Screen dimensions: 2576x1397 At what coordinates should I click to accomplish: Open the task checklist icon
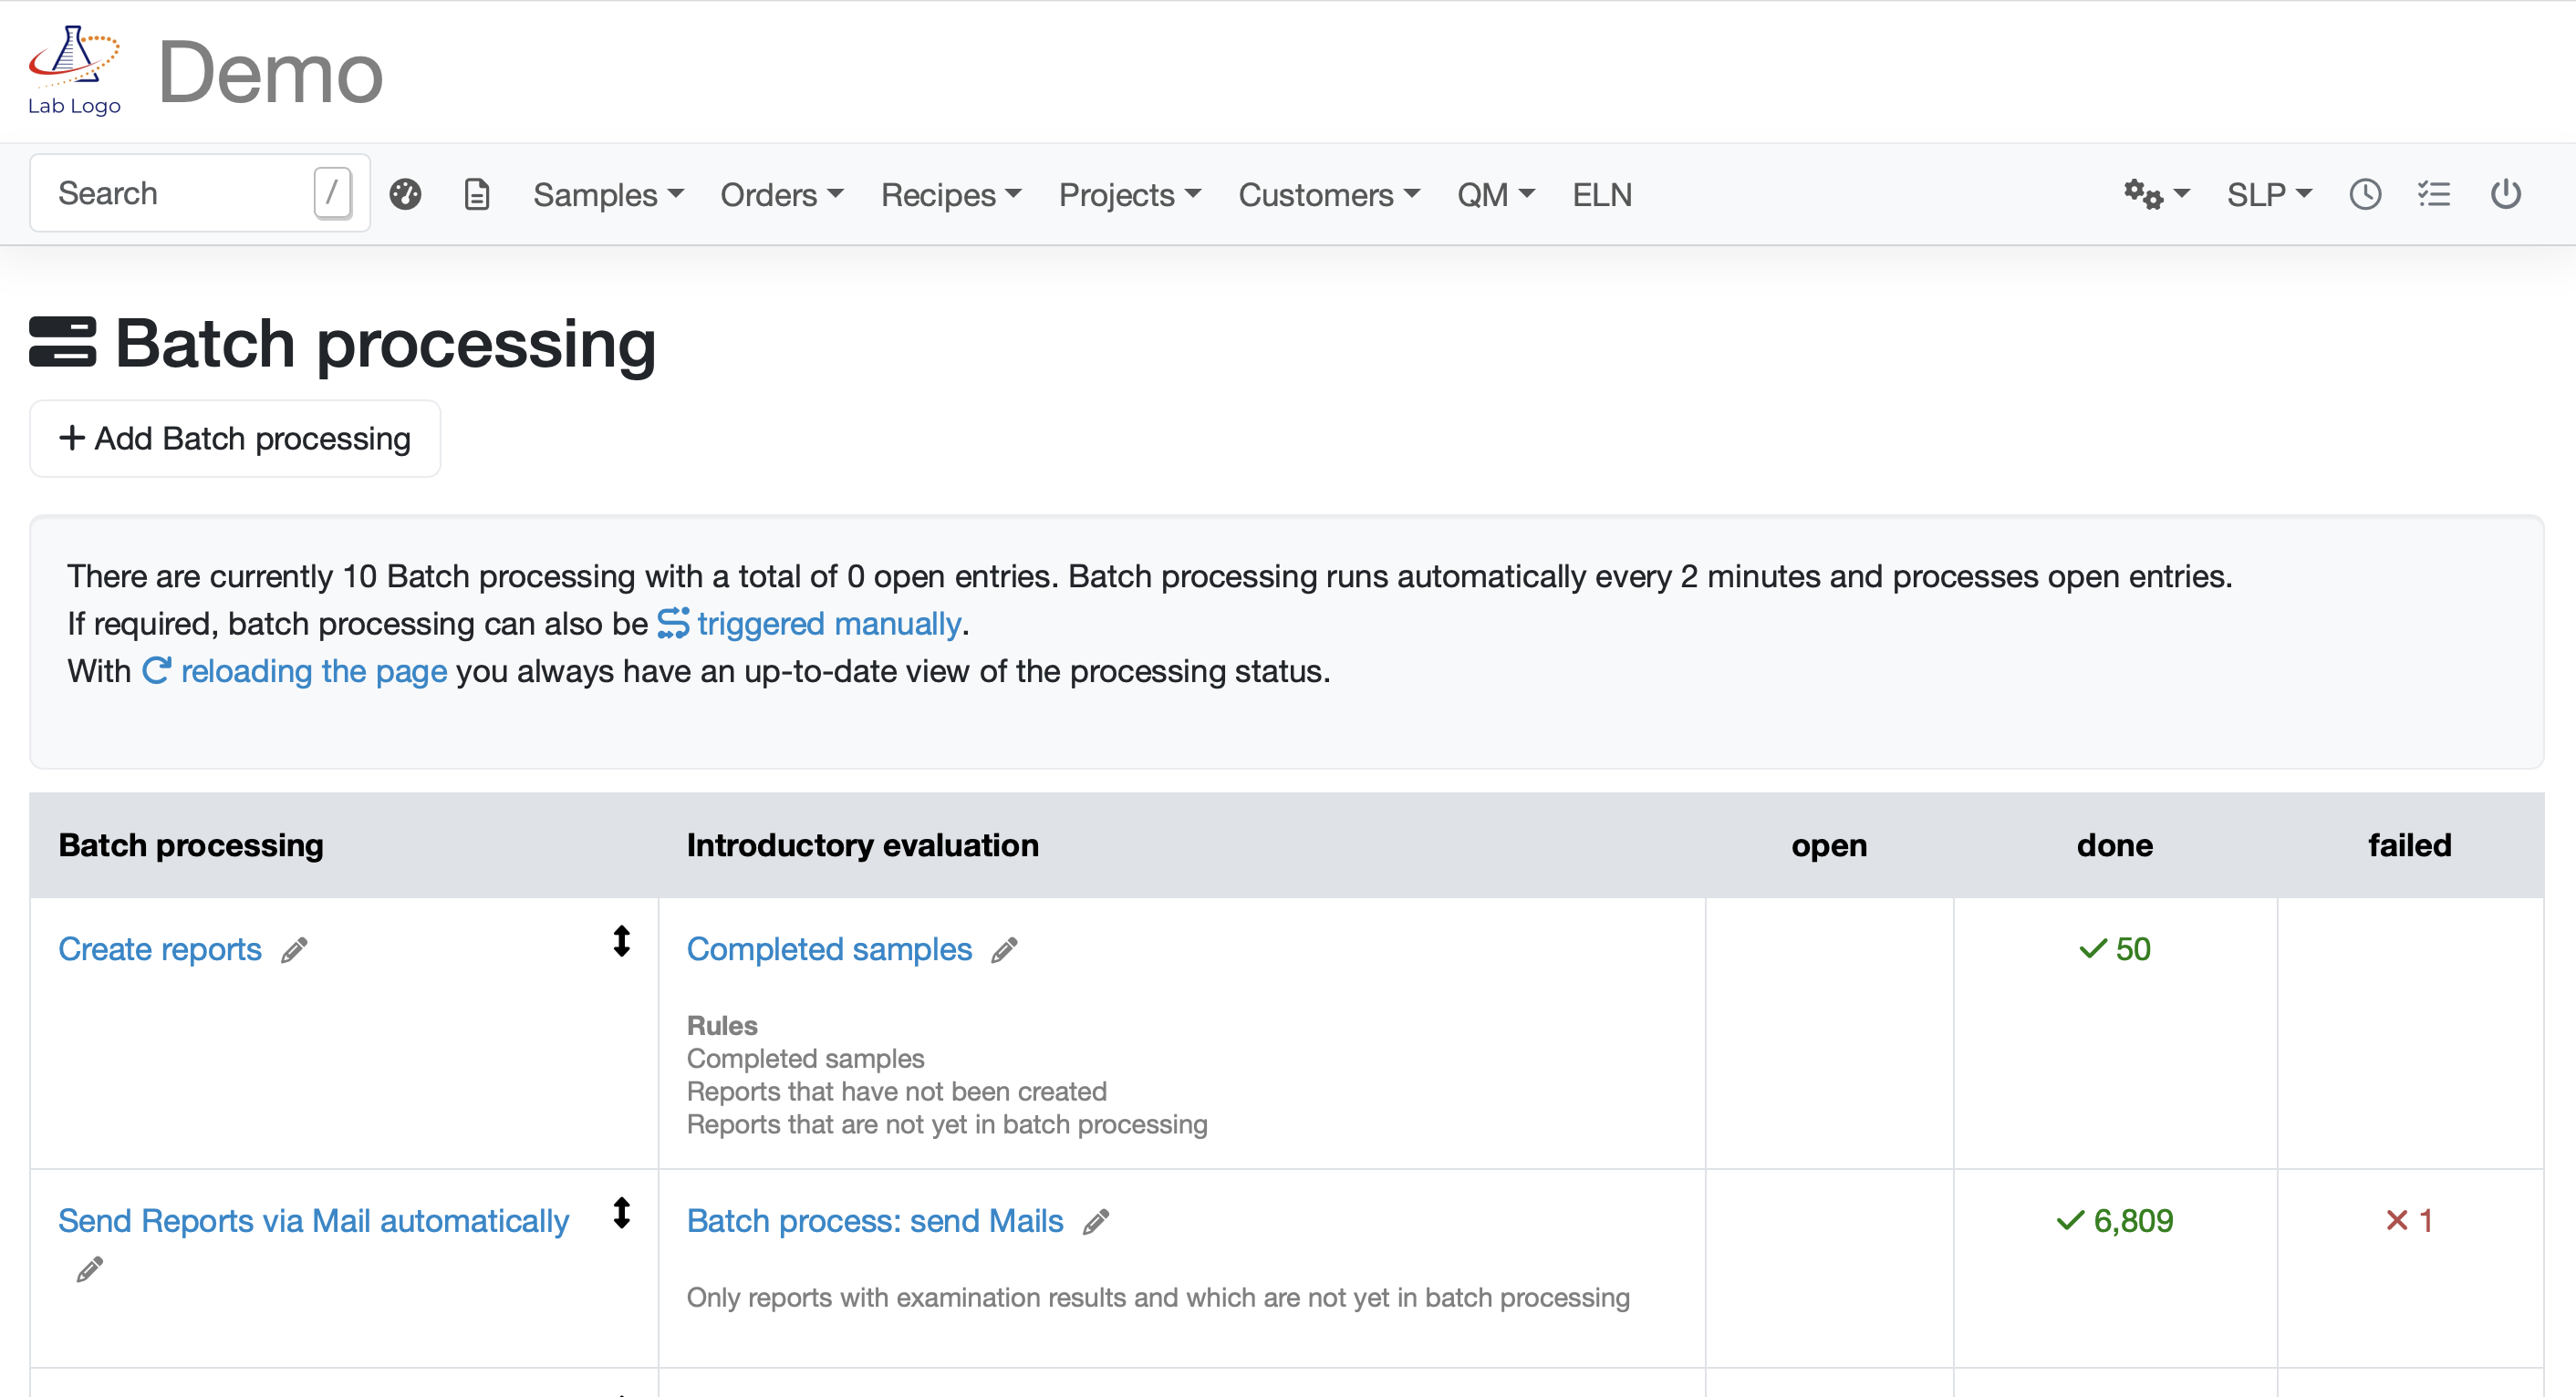(x=2434, y=194)
